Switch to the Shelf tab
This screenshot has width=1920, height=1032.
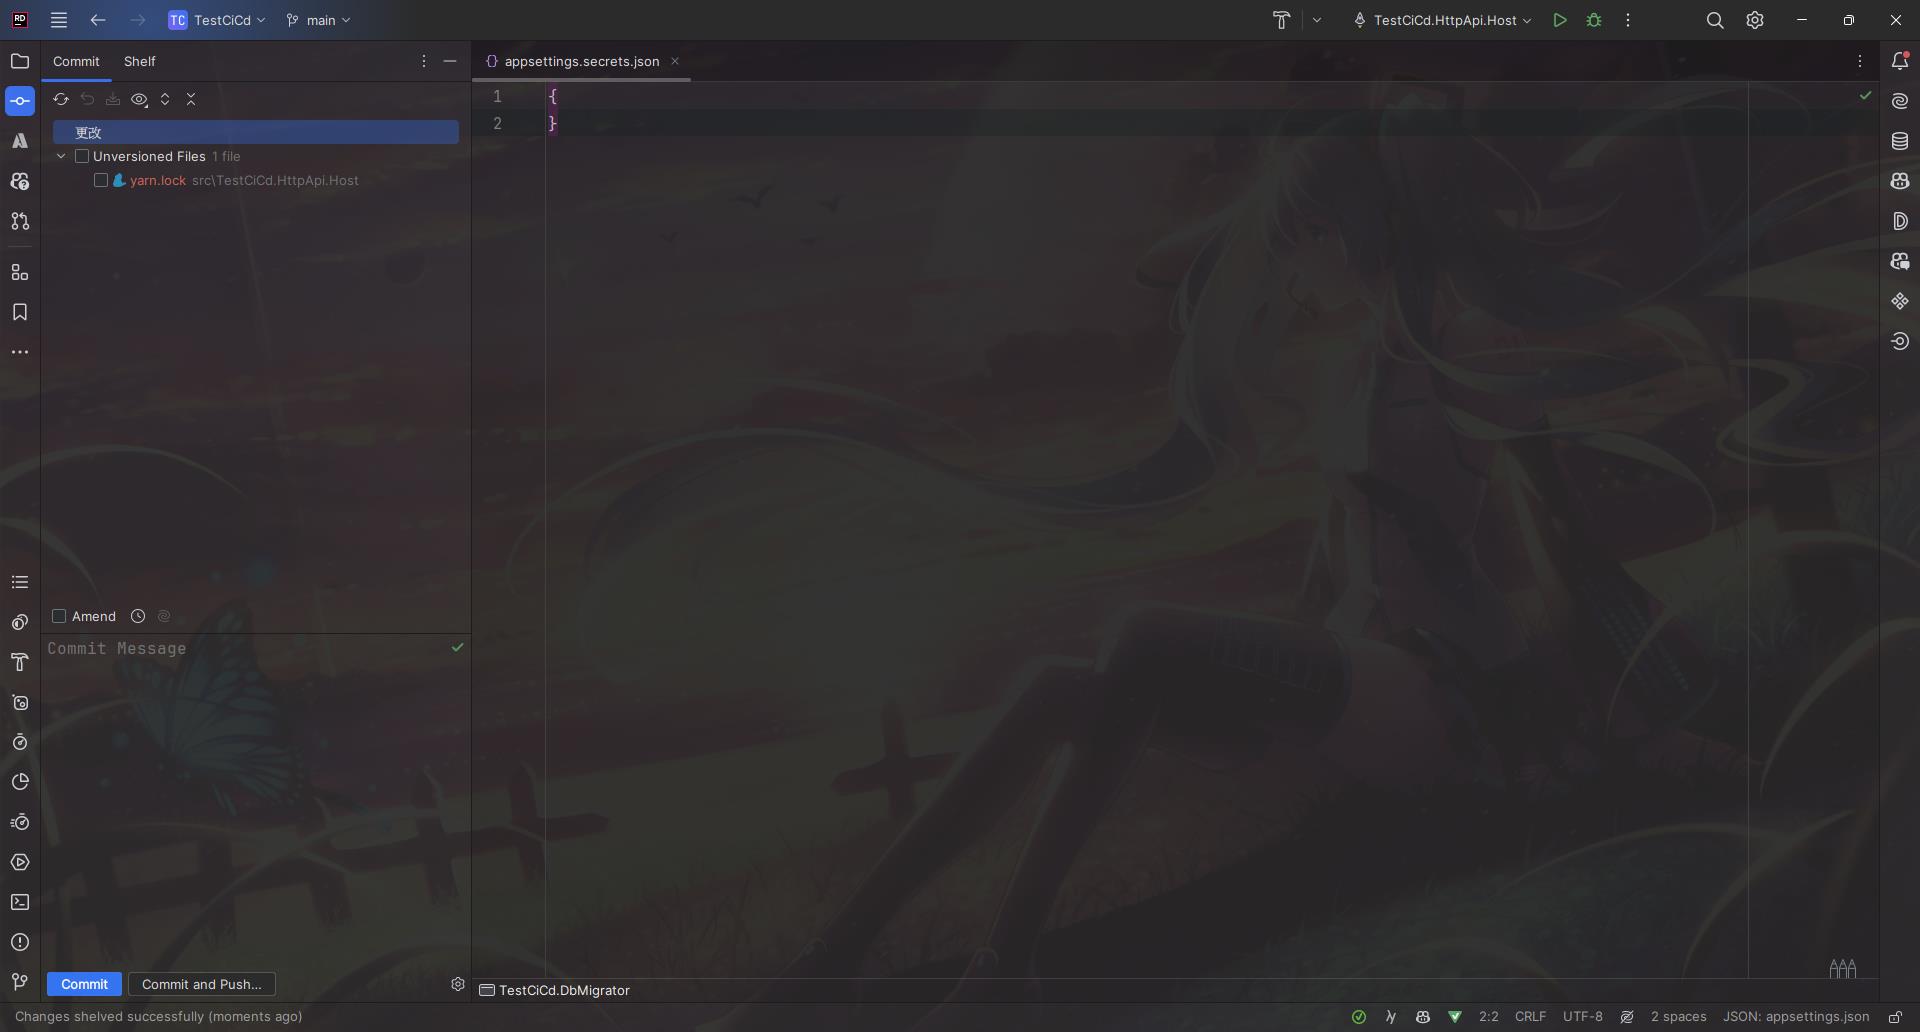[x=139, y=61]
